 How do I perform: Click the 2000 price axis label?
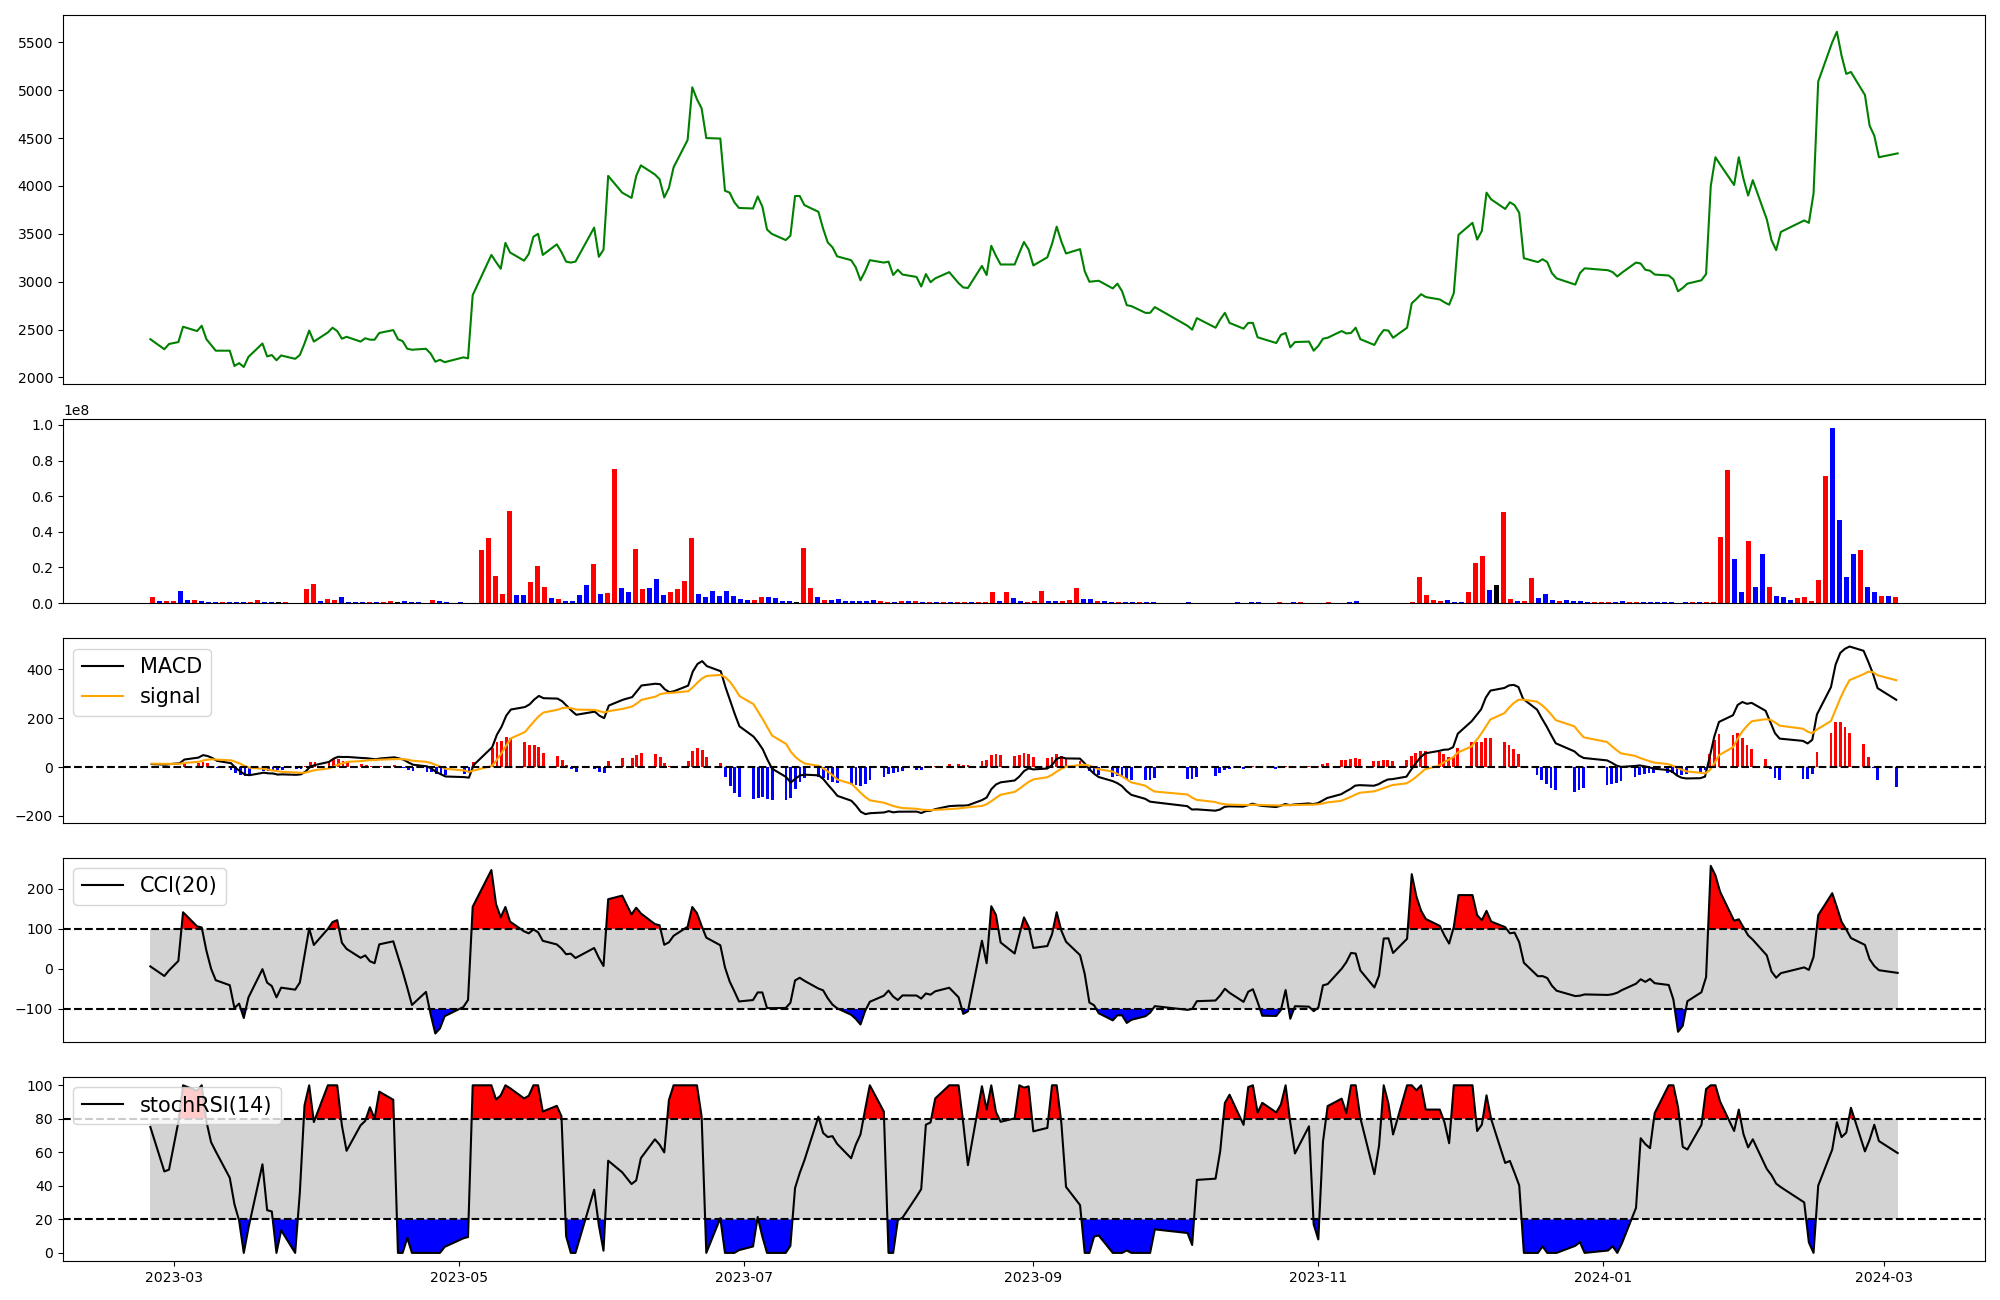point(36,378)
